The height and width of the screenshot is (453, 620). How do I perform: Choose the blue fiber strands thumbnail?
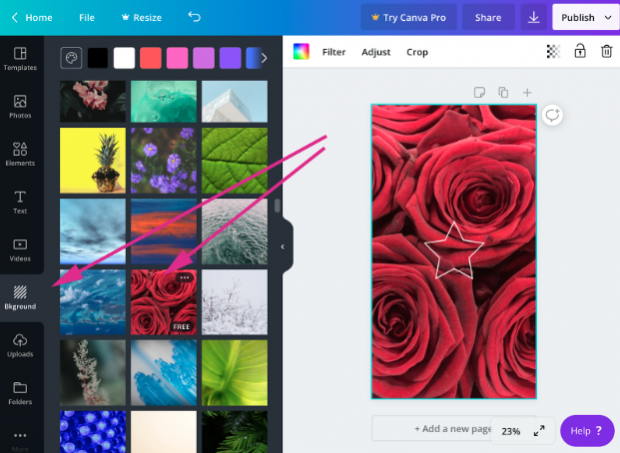click(164, 373)
